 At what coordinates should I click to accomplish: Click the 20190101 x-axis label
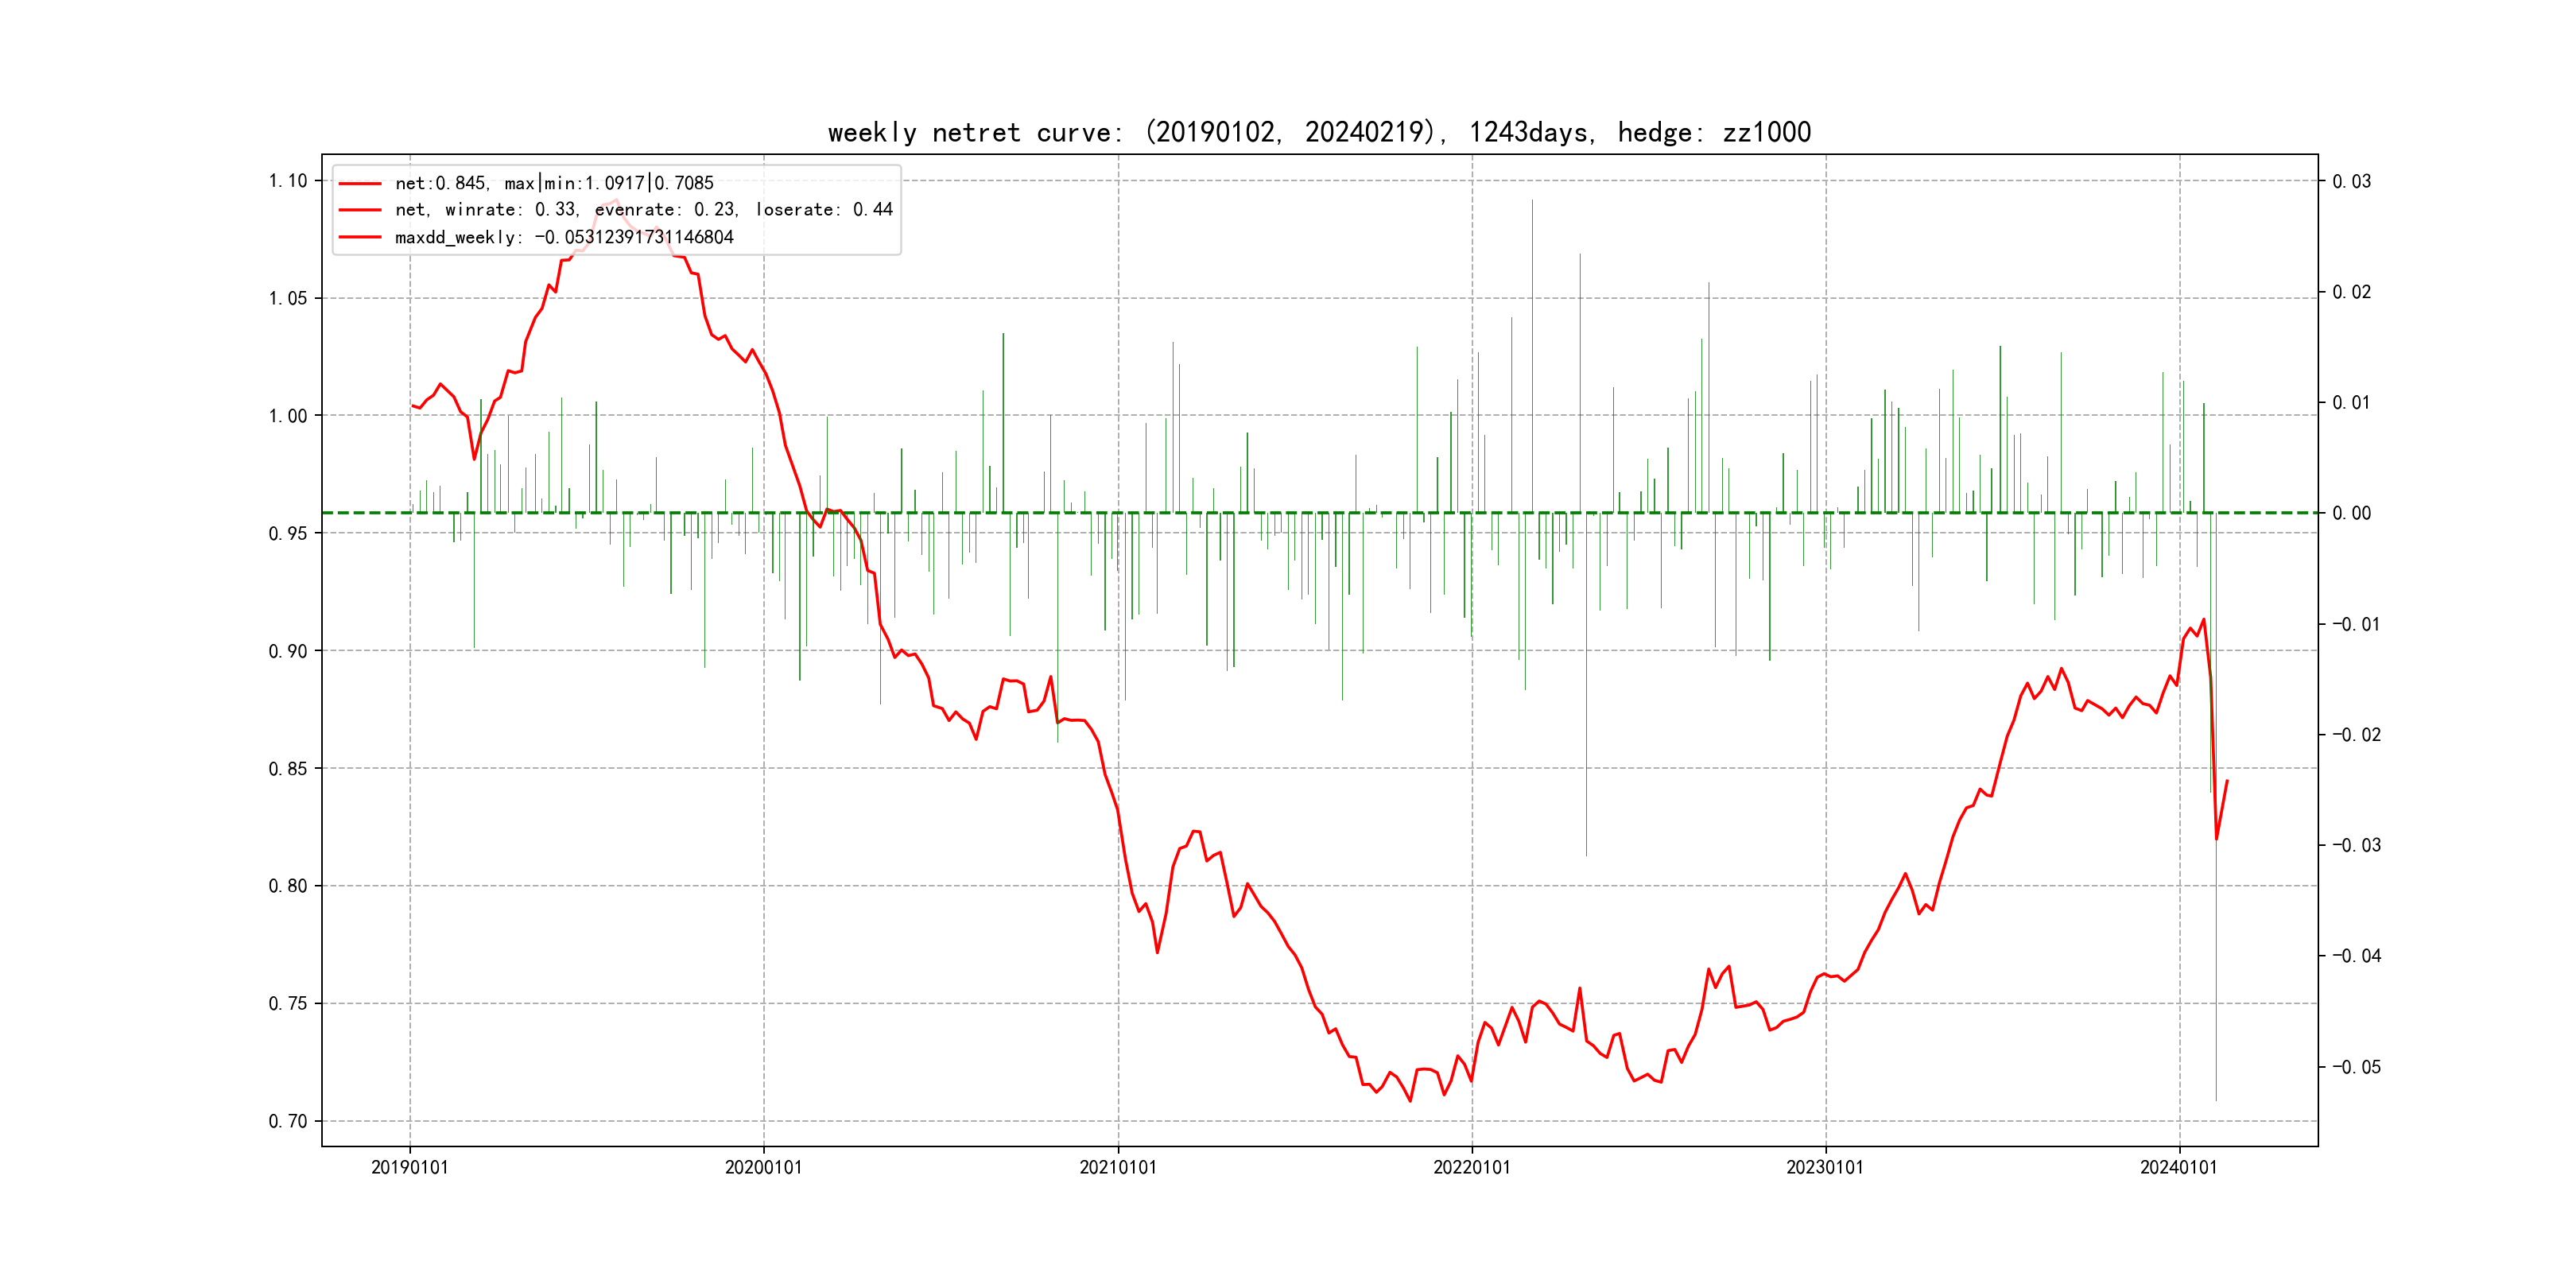(409, 1167)
